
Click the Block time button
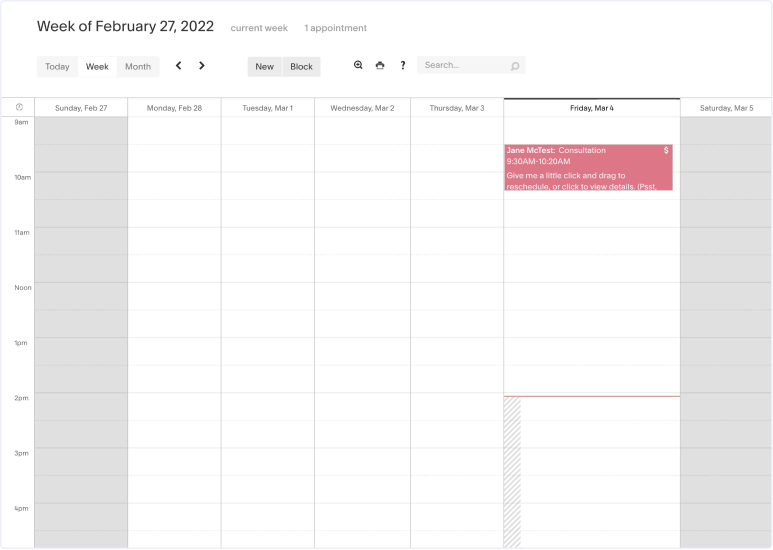coord(301,67)
